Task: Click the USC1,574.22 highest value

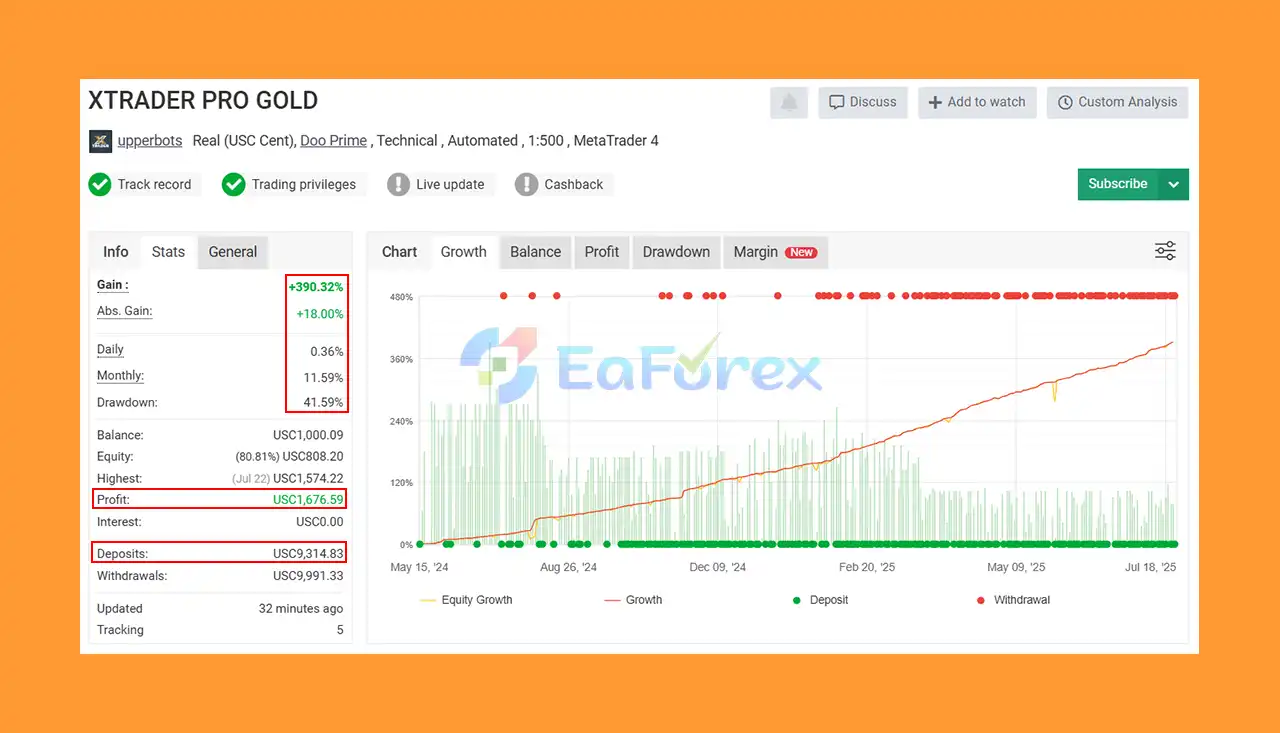Action: coord(308,479)
